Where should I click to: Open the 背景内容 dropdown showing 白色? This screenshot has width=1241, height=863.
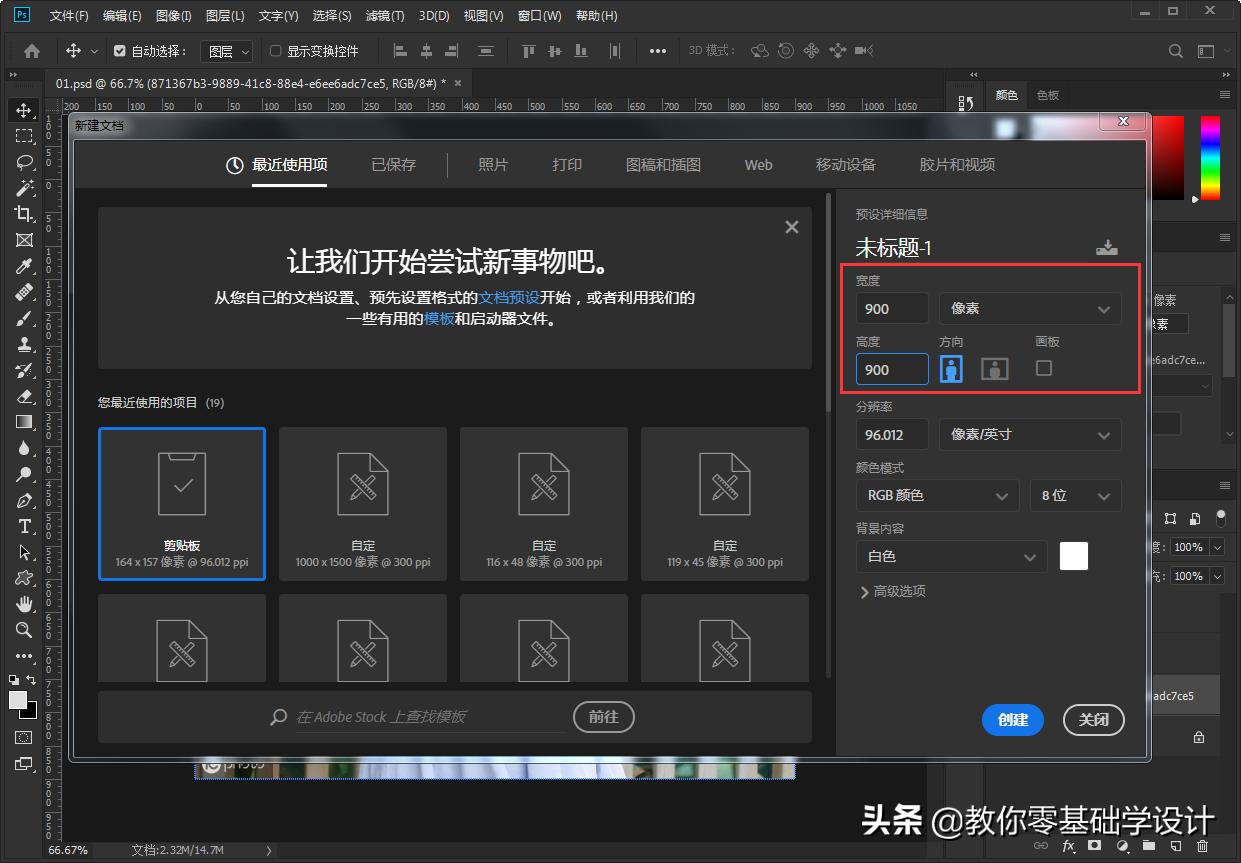pyautogui.click(x=950, y=556)
